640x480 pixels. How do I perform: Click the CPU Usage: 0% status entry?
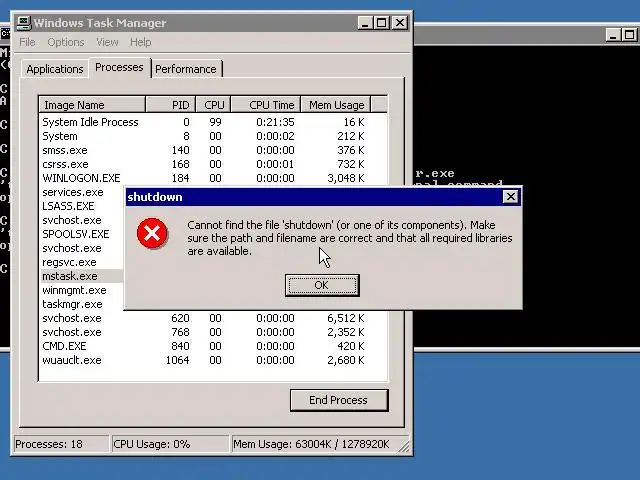pyautogui.click(x=170, y=444)
